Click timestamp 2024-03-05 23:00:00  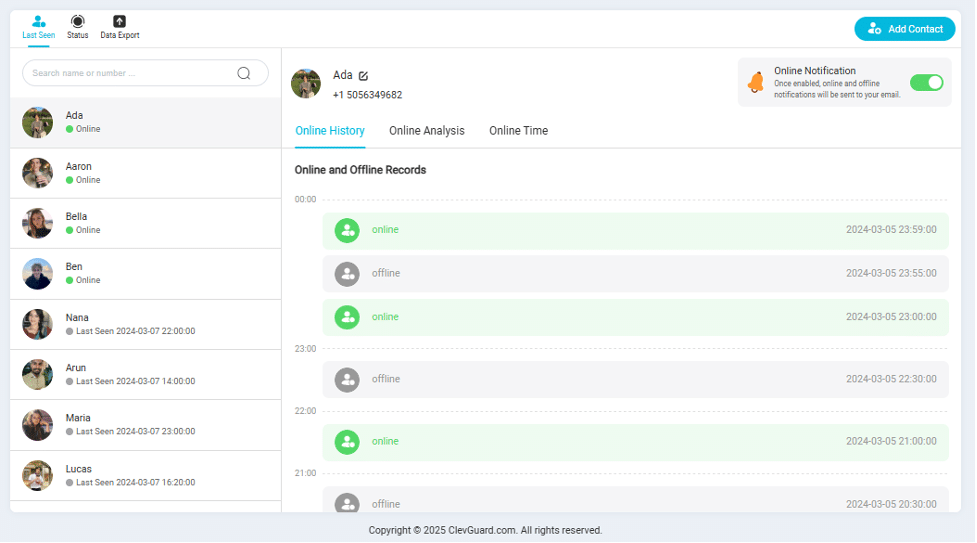tap(891, 317)
